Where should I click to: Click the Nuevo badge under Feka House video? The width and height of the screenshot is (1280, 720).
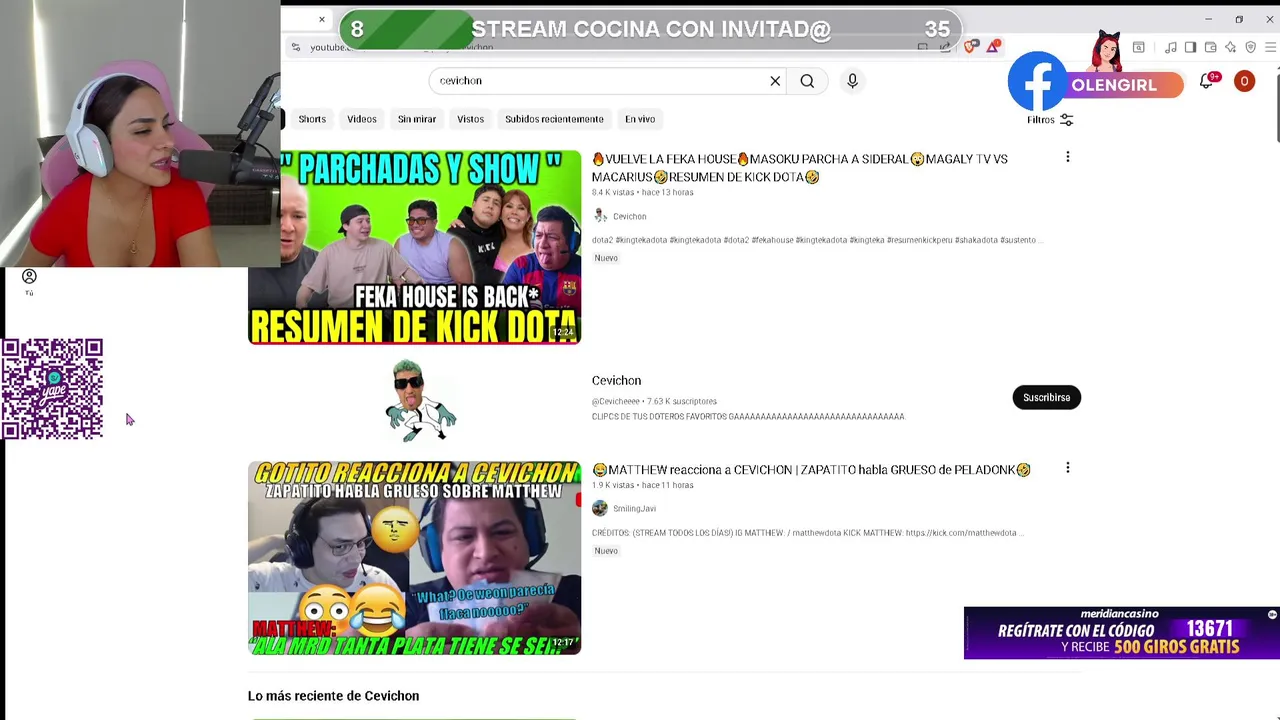pos(606,258)
